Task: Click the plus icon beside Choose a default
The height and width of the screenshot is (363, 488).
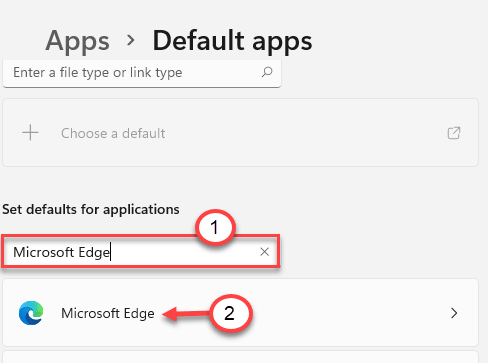Action: [30, 133]
